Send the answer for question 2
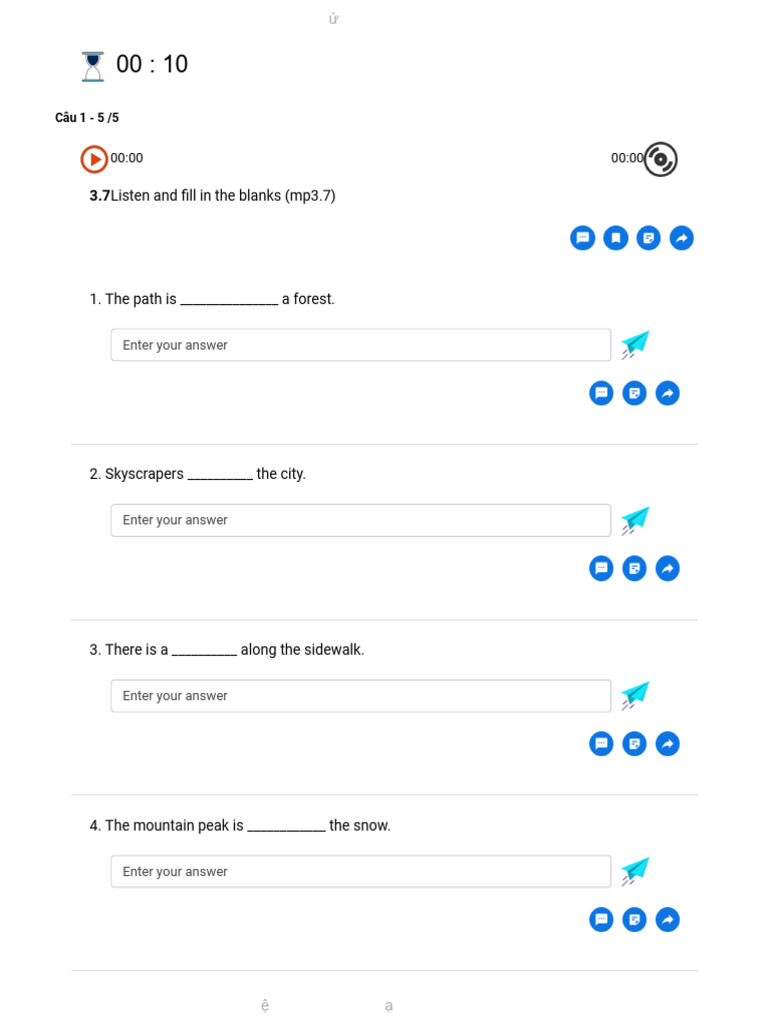 (635, 520)
